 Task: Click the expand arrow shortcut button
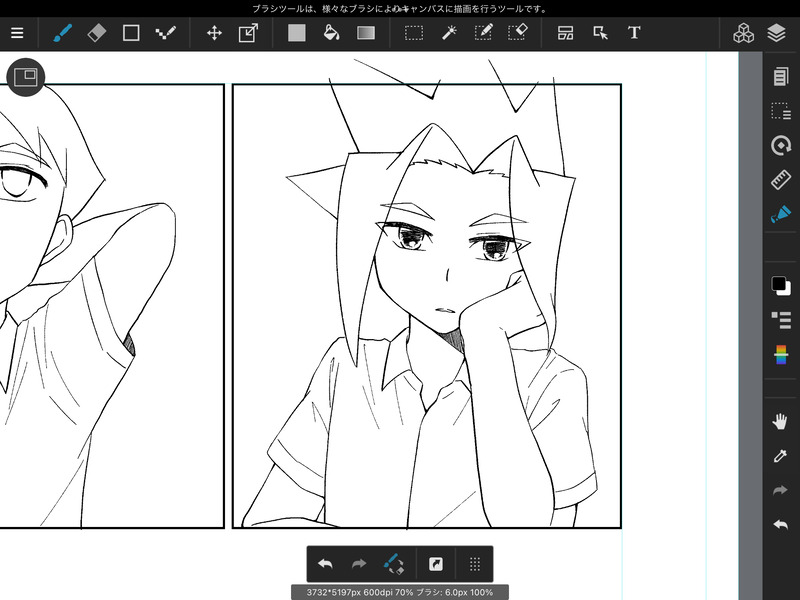pyautogui.click(x=436, y=564)
